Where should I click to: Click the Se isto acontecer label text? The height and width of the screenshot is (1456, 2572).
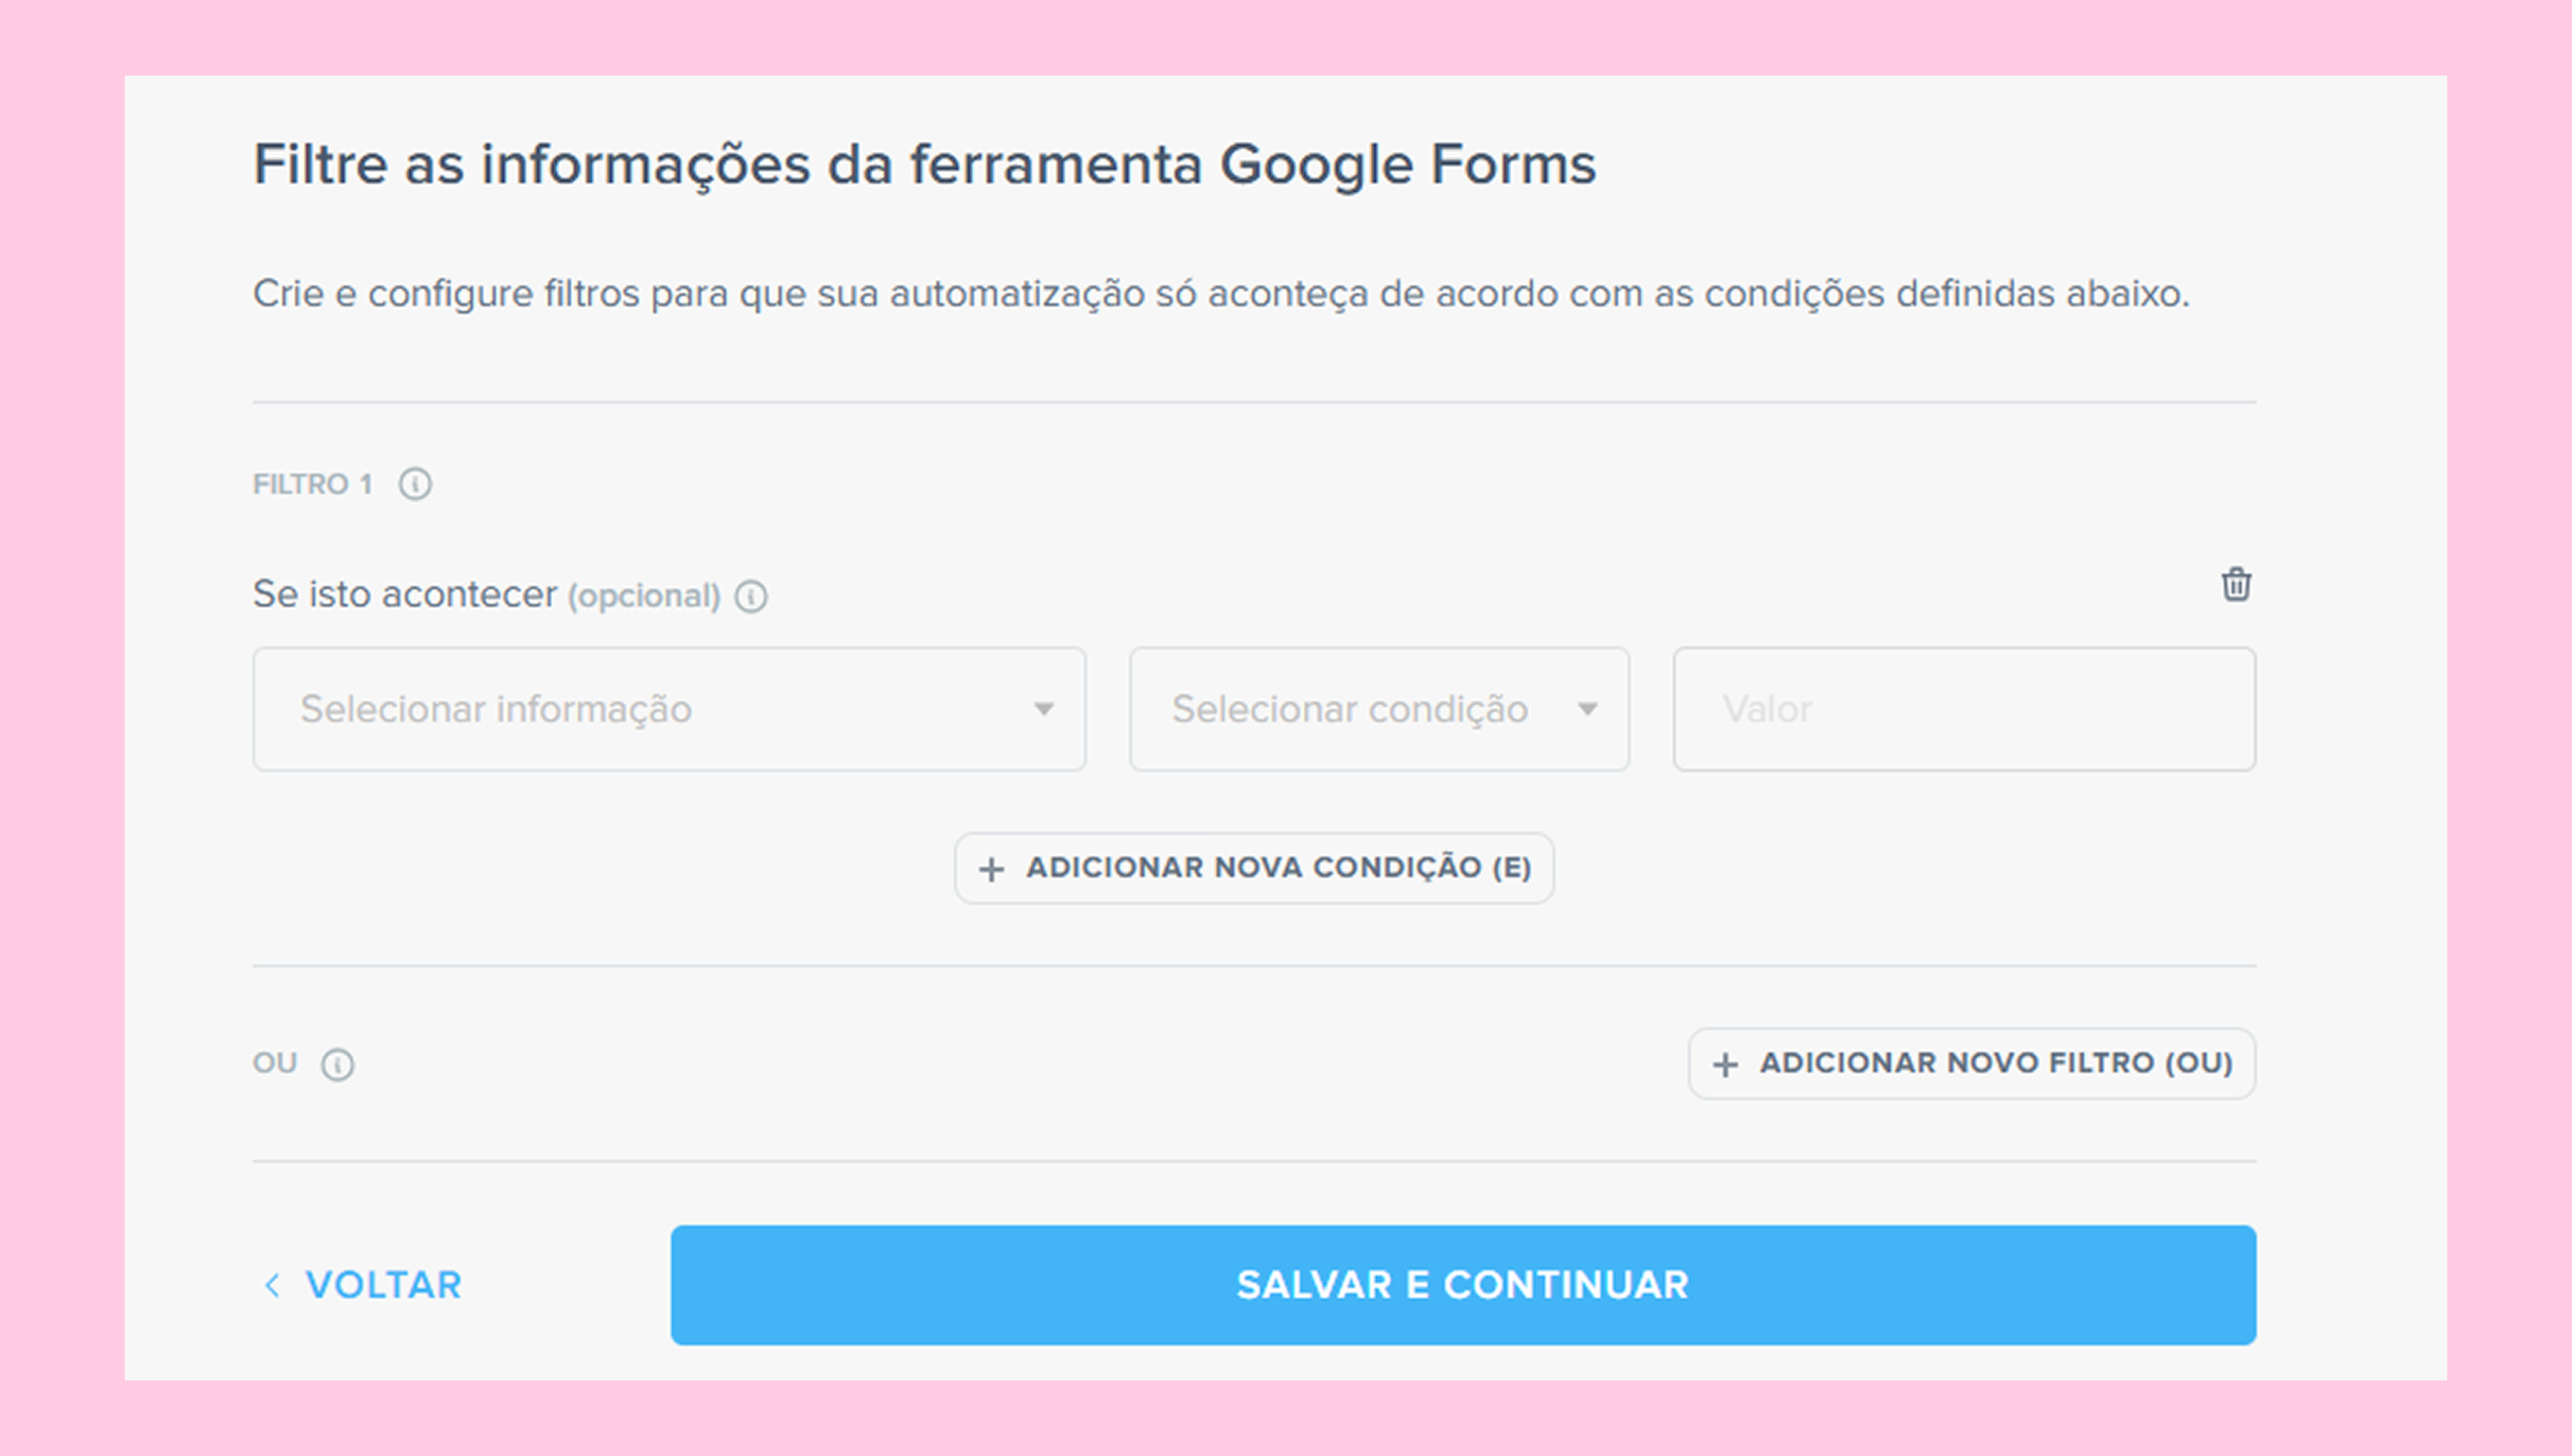click(x=404, y=595)
